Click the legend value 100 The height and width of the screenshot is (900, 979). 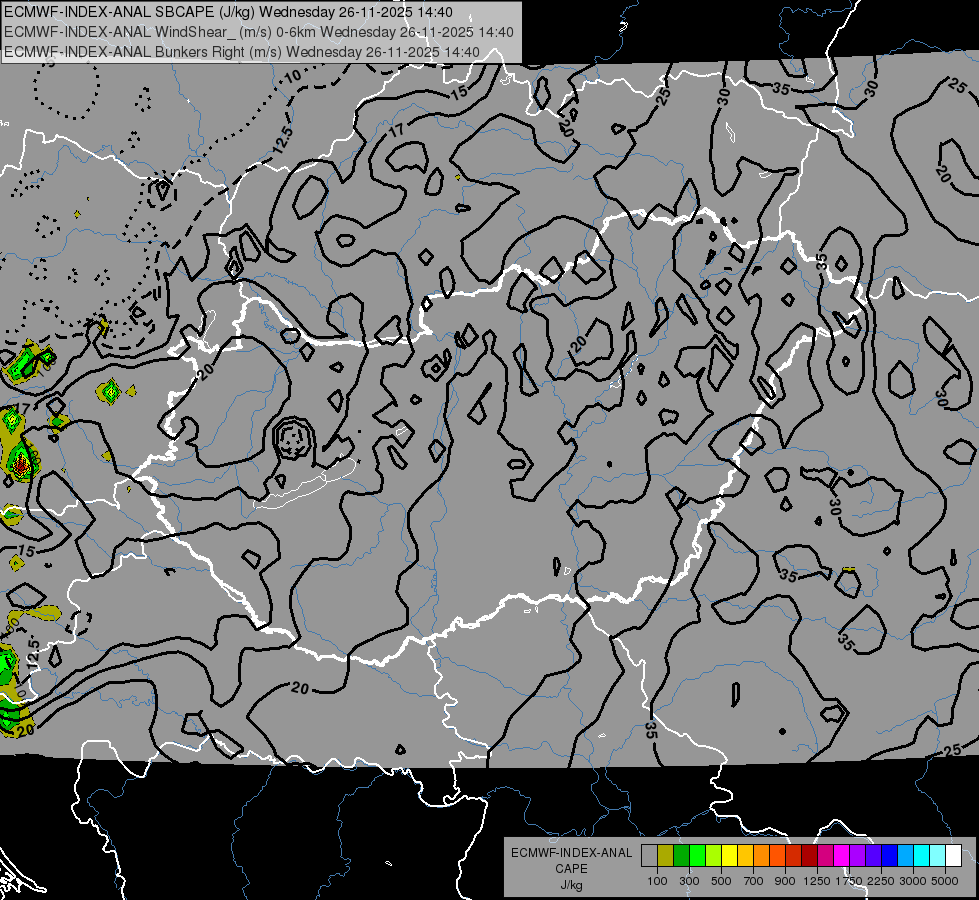pyautogui.click(x=657, y=881)
